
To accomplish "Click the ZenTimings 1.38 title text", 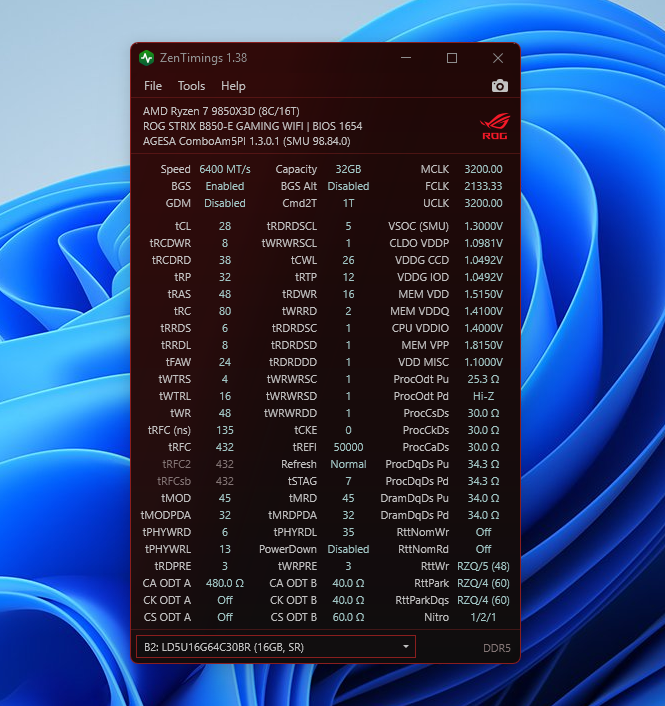I will pos(203,58).
